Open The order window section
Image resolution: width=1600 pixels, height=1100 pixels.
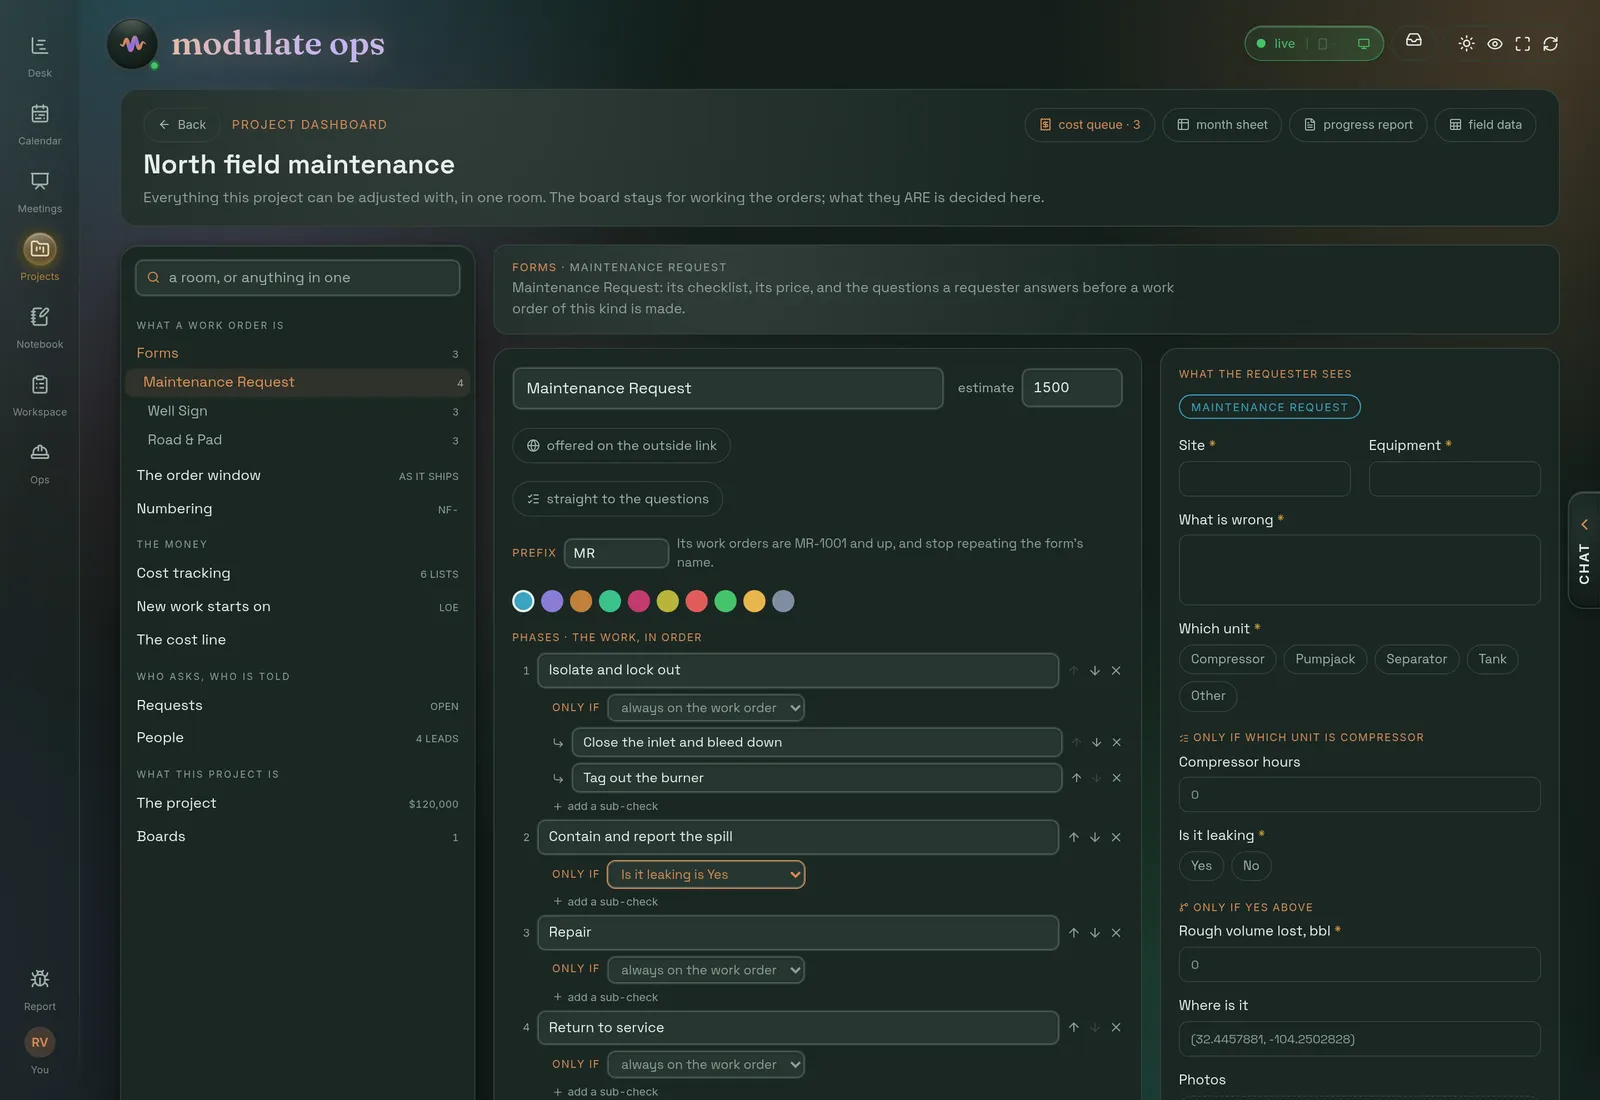(298, 475)
